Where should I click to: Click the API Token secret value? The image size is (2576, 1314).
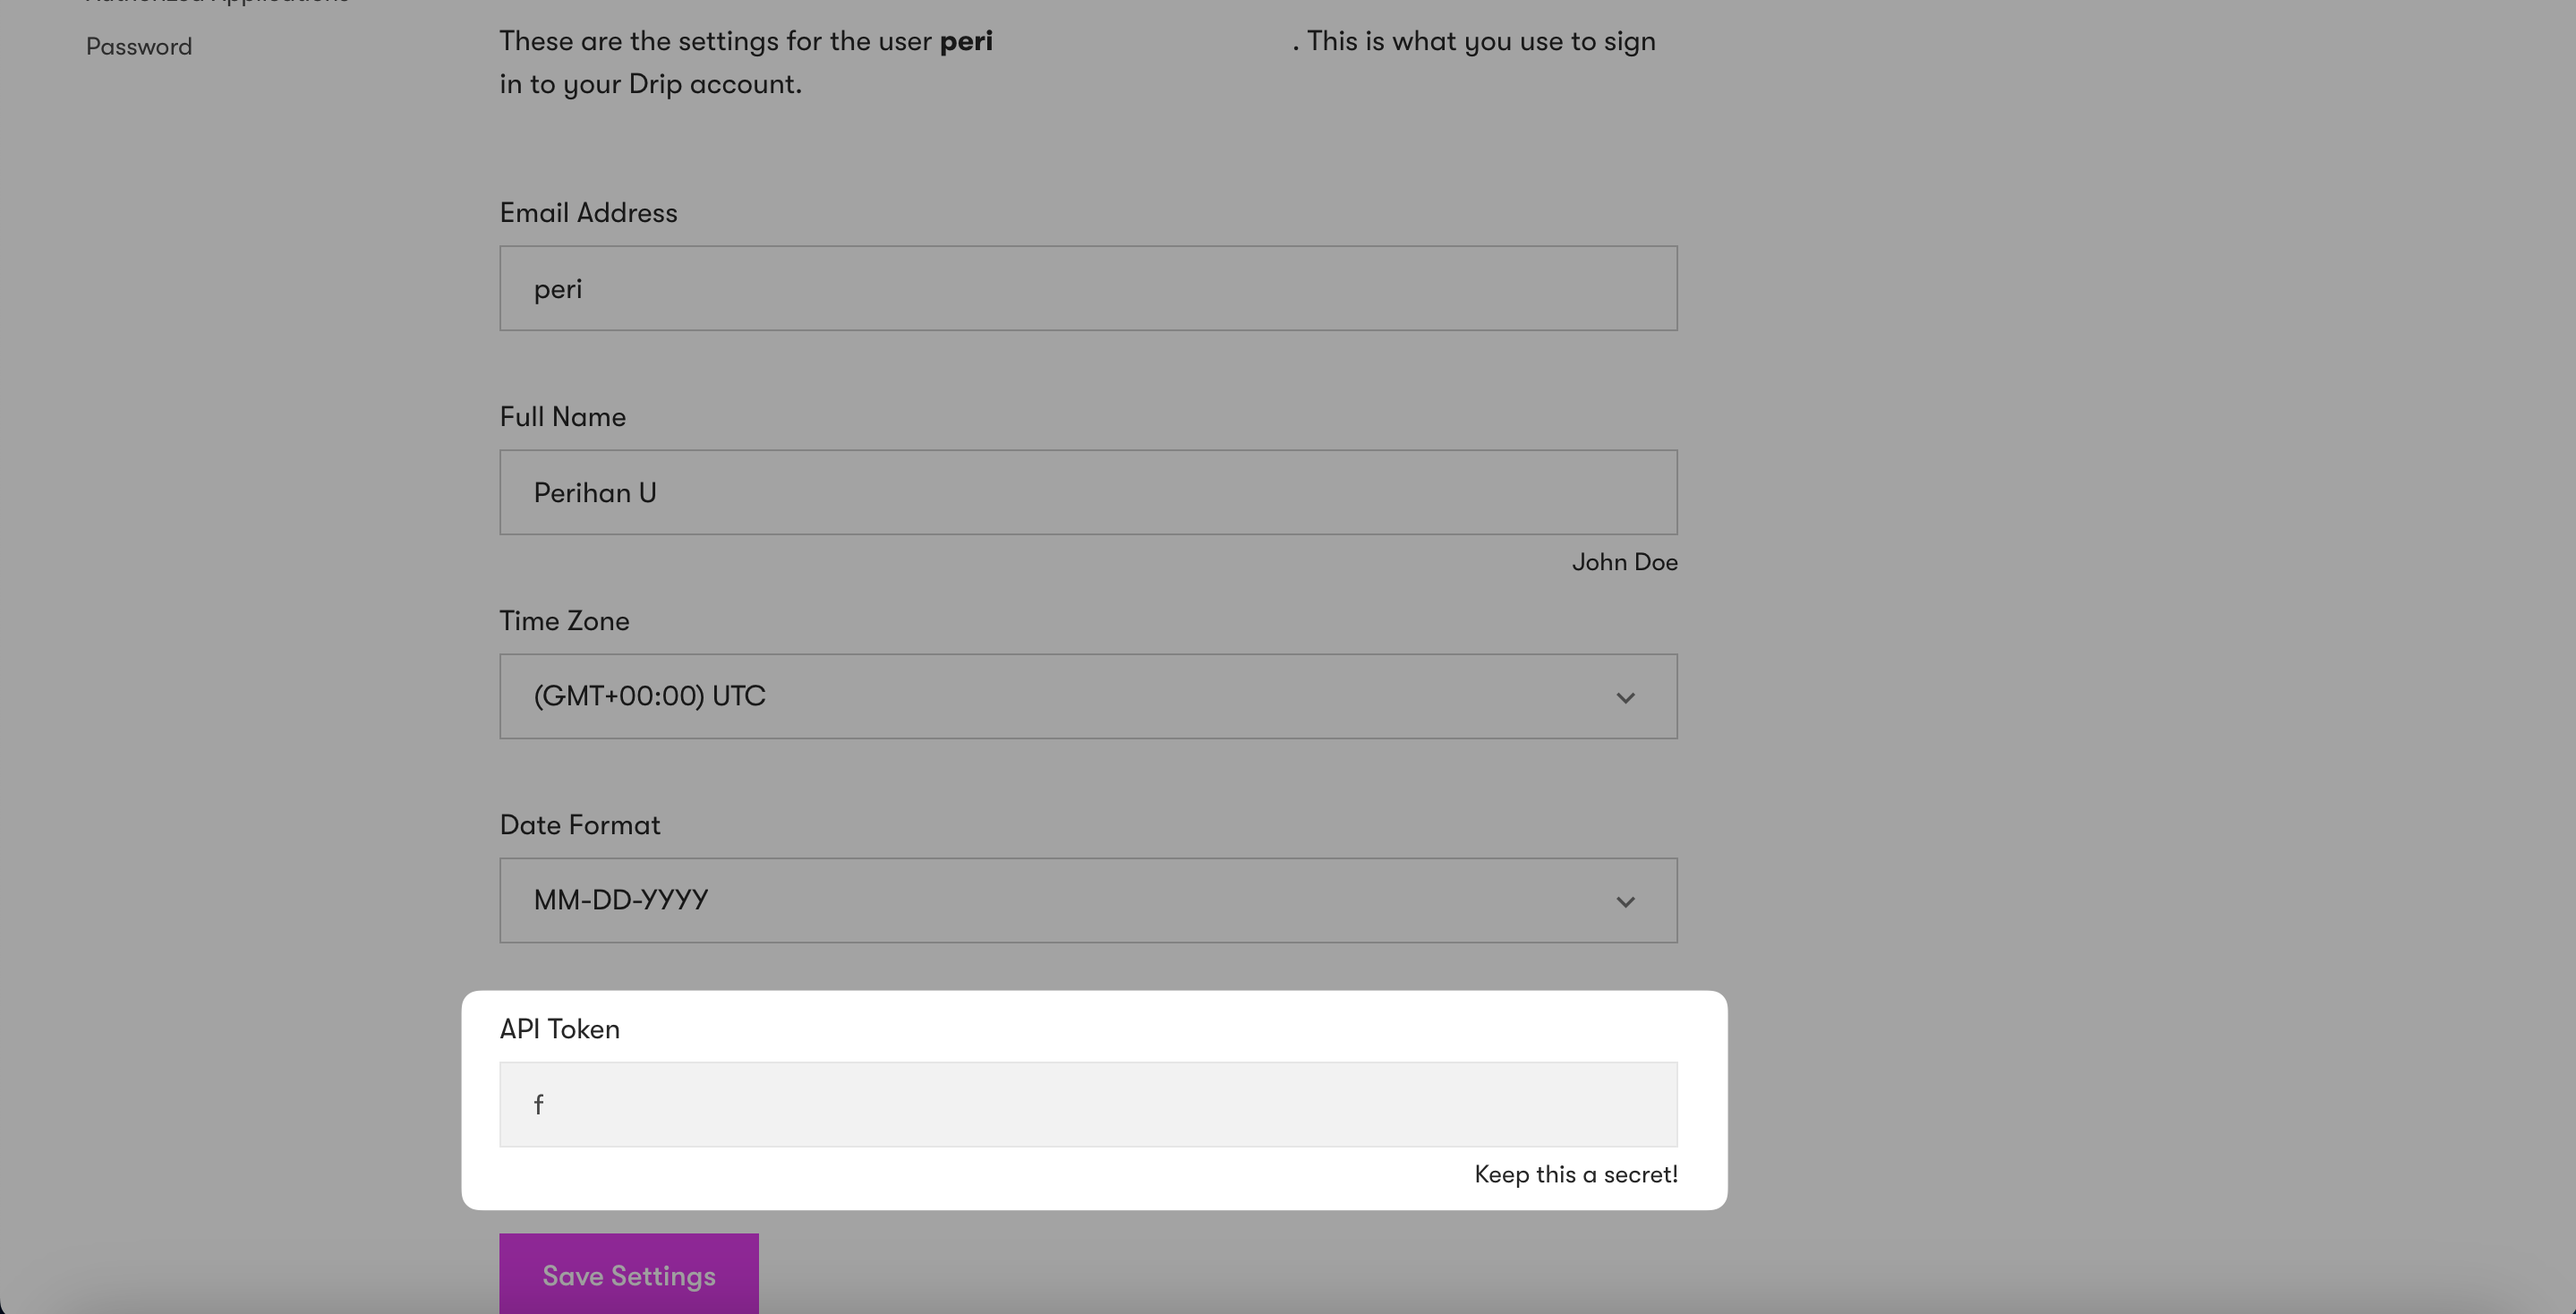pos(540,1104)
